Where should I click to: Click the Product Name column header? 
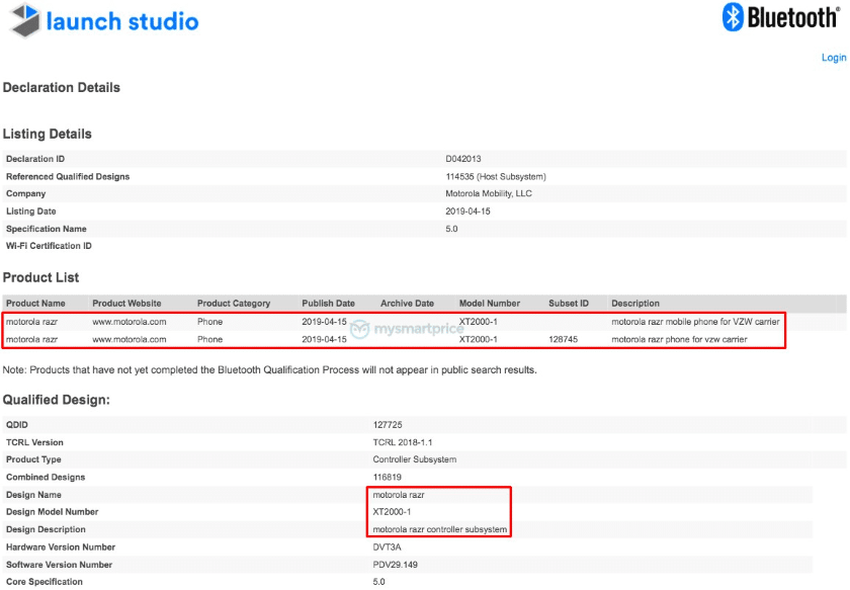pos(36,303)
